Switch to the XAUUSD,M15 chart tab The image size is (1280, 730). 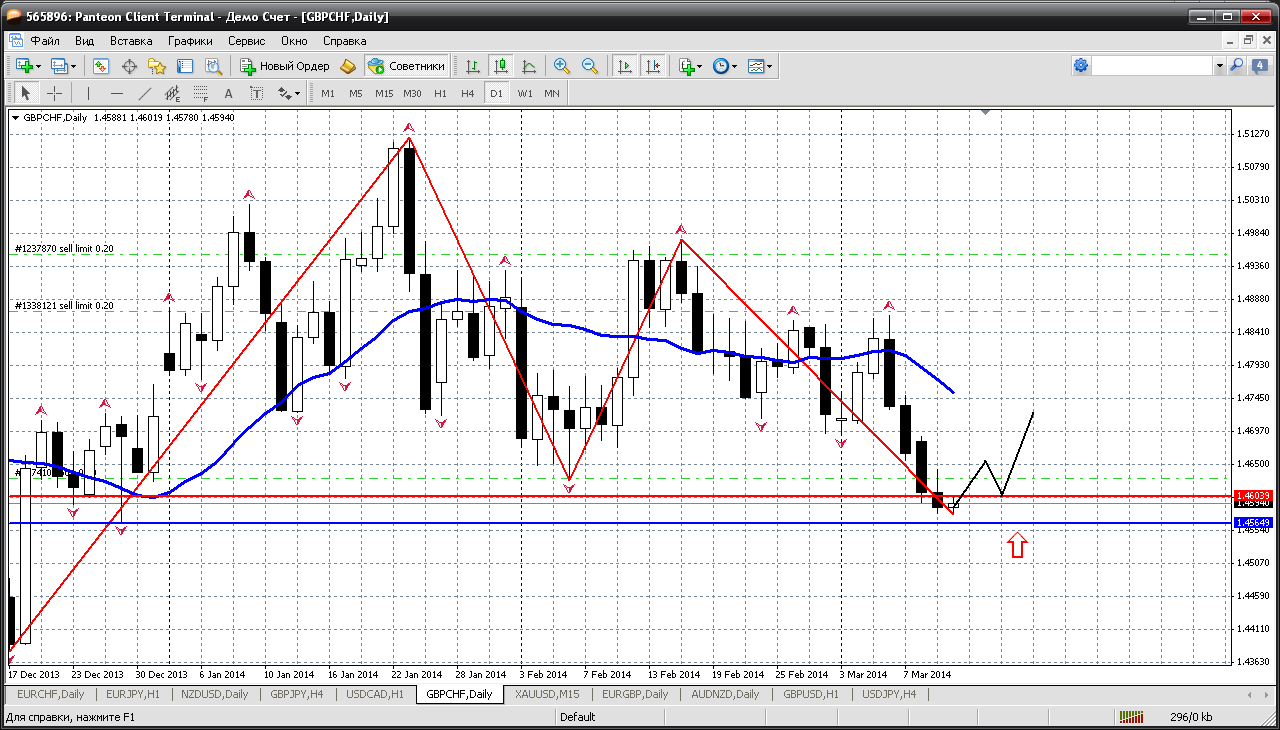point(547,694)
